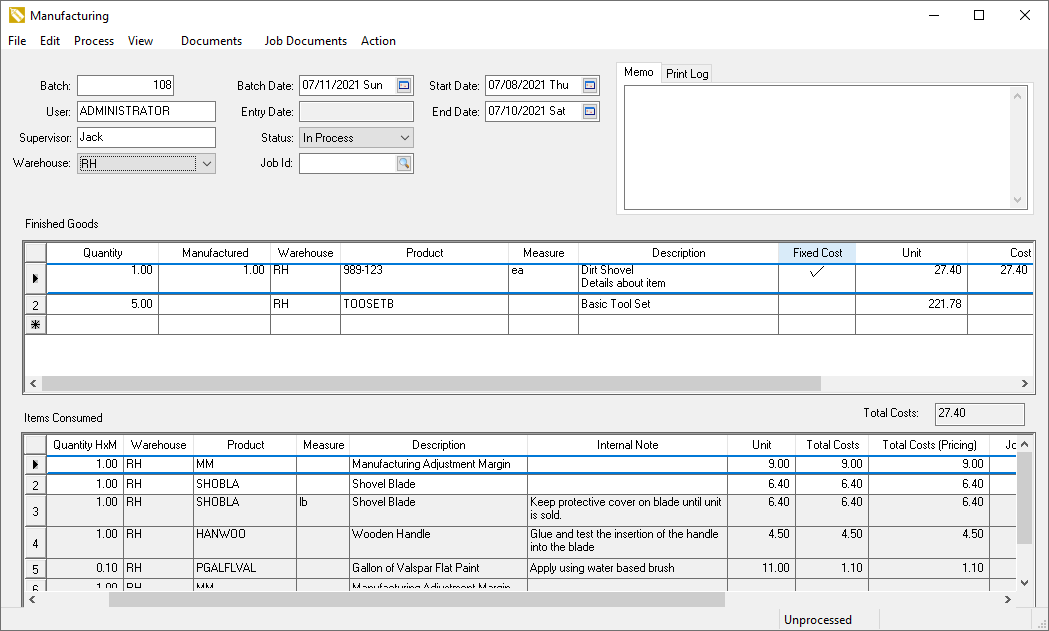This screenshot has height=631, width=1049.
Task: Toggle Fixed Cost for Basic Tool Set row
Action: click(x=817, y=304)
